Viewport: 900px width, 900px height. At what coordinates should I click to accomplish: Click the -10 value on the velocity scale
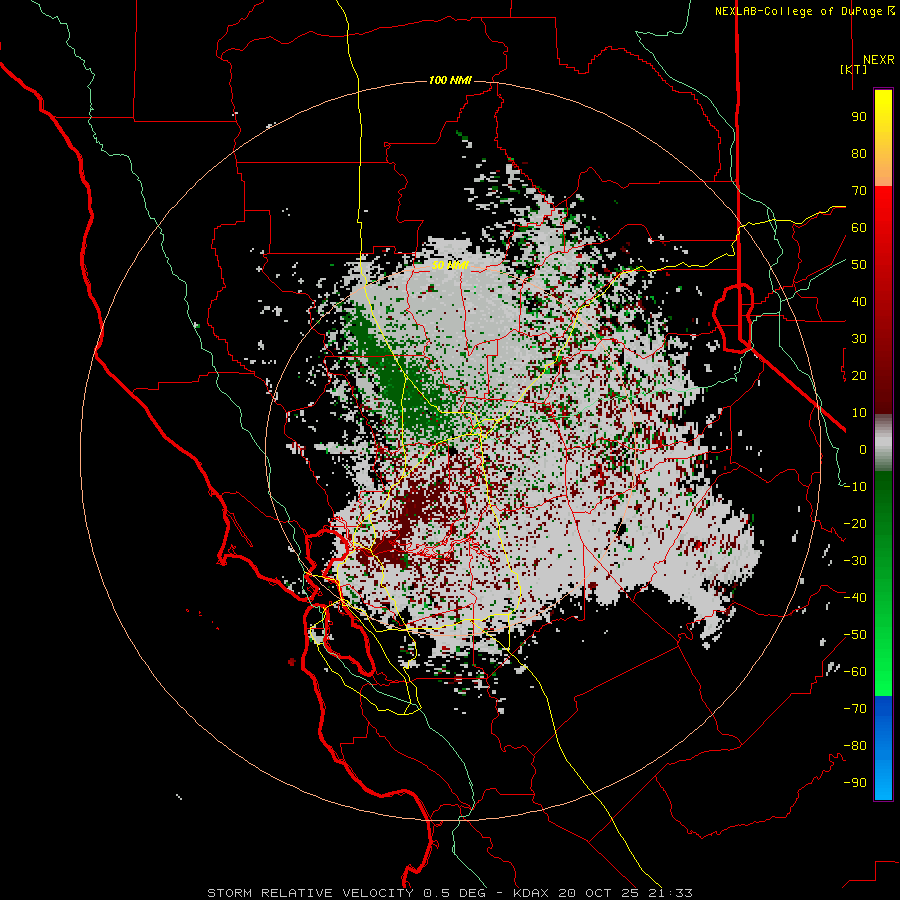[x=855, y=487]
